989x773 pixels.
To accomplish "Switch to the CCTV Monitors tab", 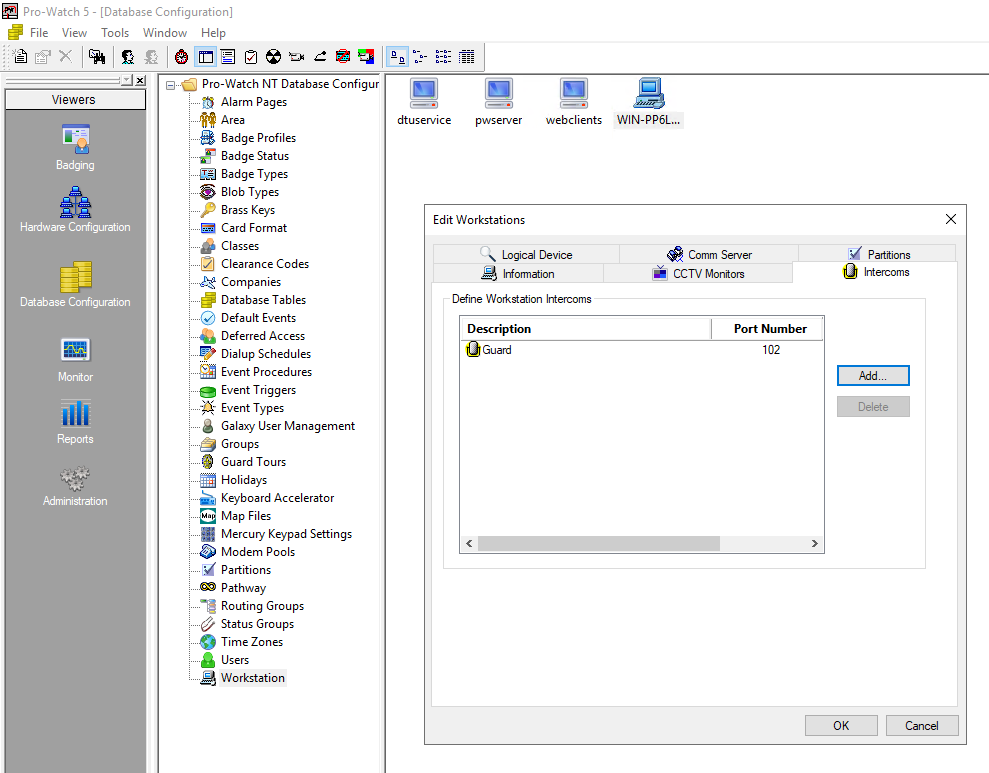I will click(698, 274).
